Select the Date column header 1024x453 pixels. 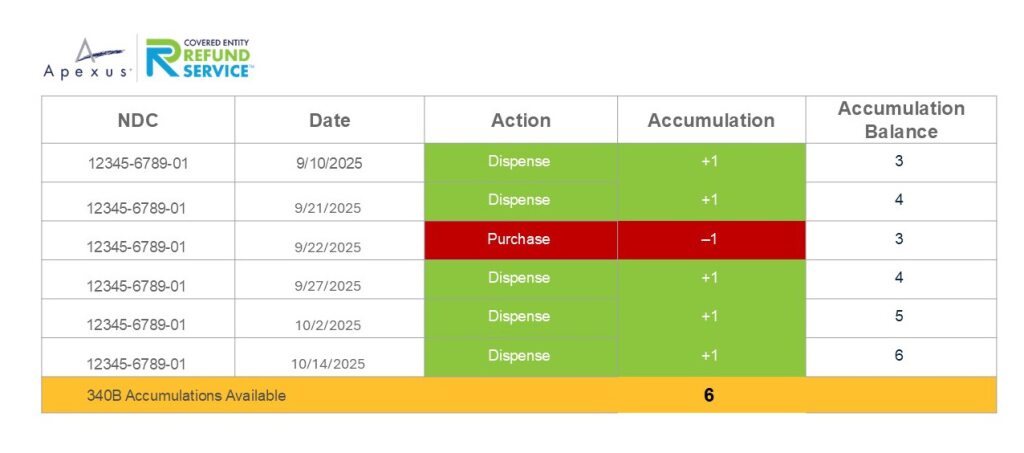(329, 120)
